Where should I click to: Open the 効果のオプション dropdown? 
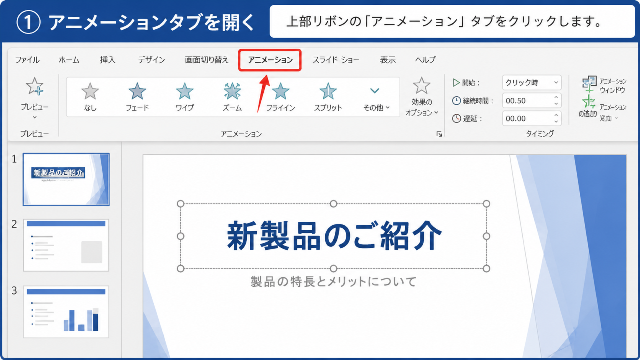[x=422, y=97]
